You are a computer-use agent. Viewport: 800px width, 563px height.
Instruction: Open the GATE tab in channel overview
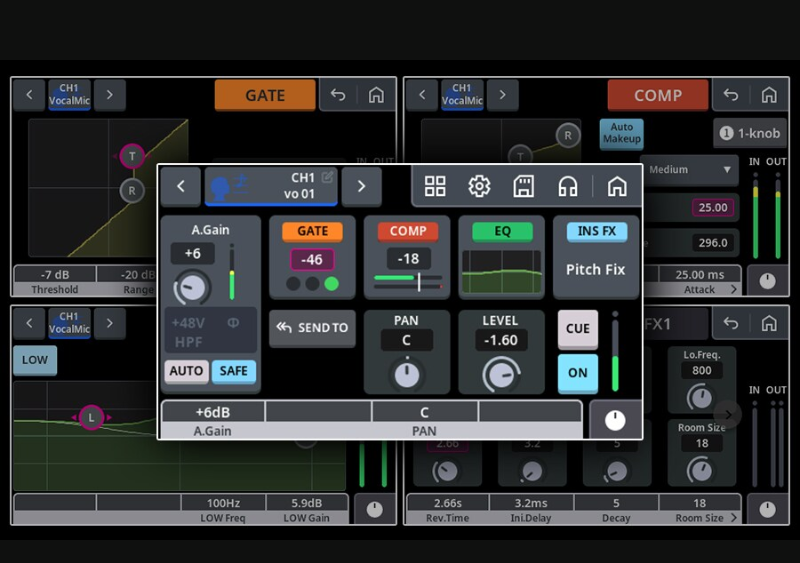point(312,231)
